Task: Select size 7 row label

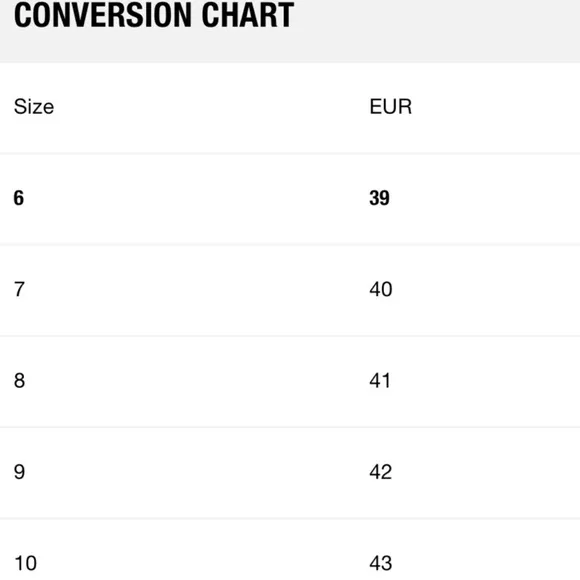Action: click(19, 289)
